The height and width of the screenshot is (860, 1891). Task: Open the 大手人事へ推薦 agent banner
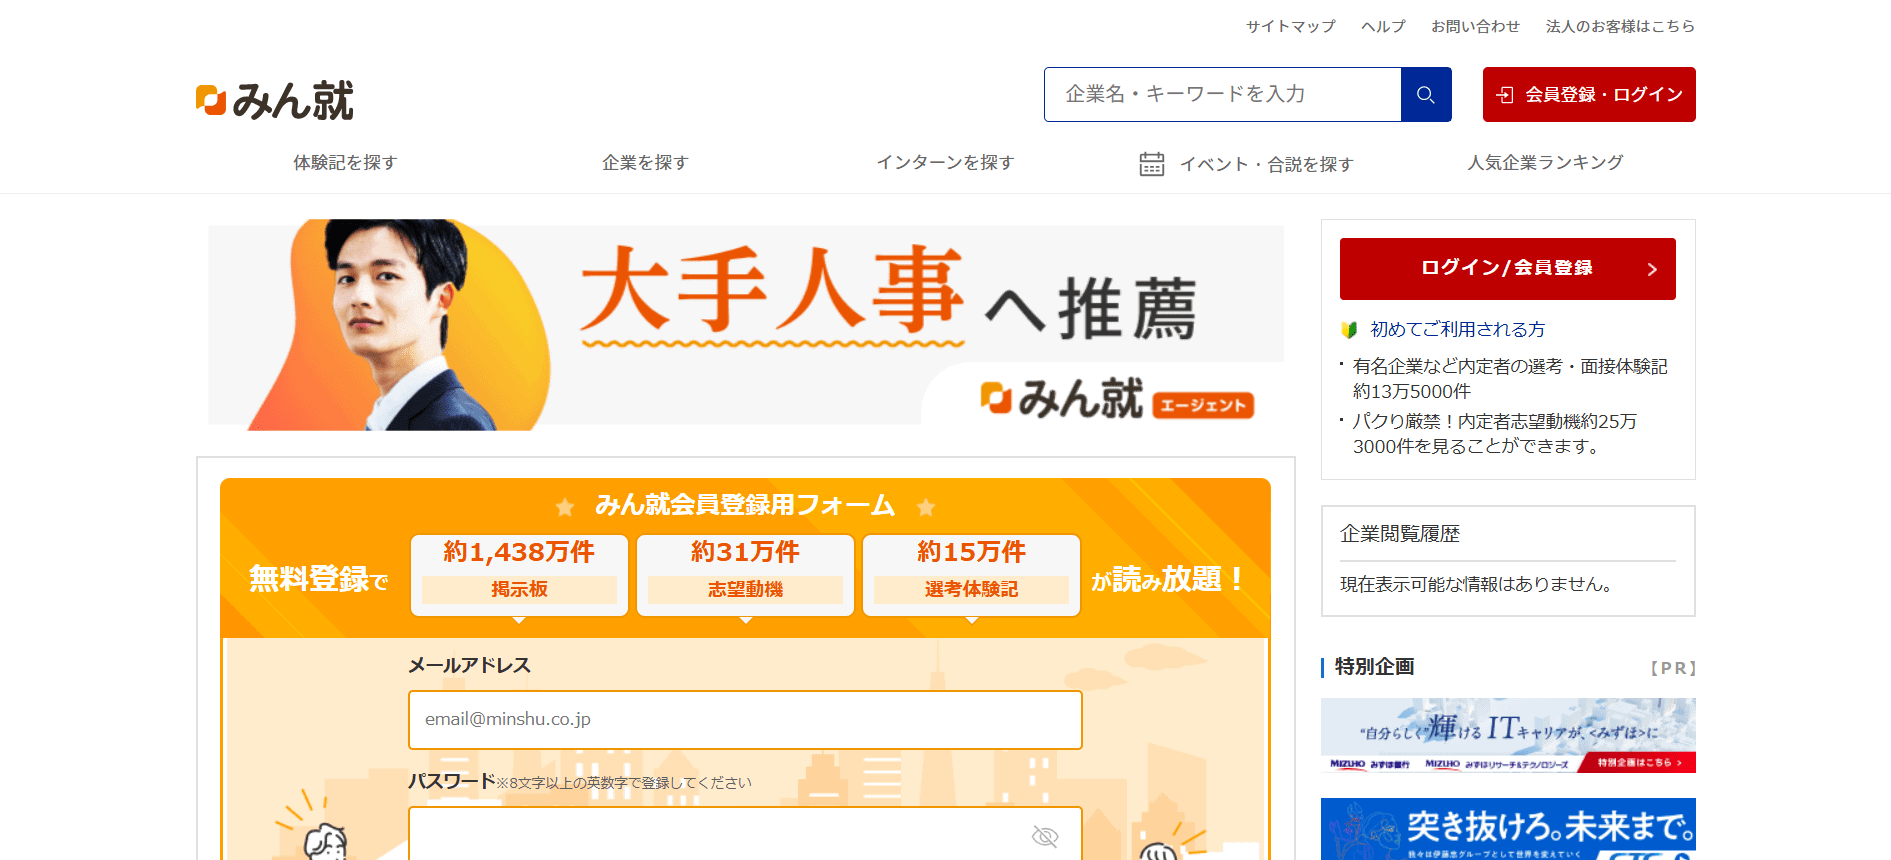(746, 326)
